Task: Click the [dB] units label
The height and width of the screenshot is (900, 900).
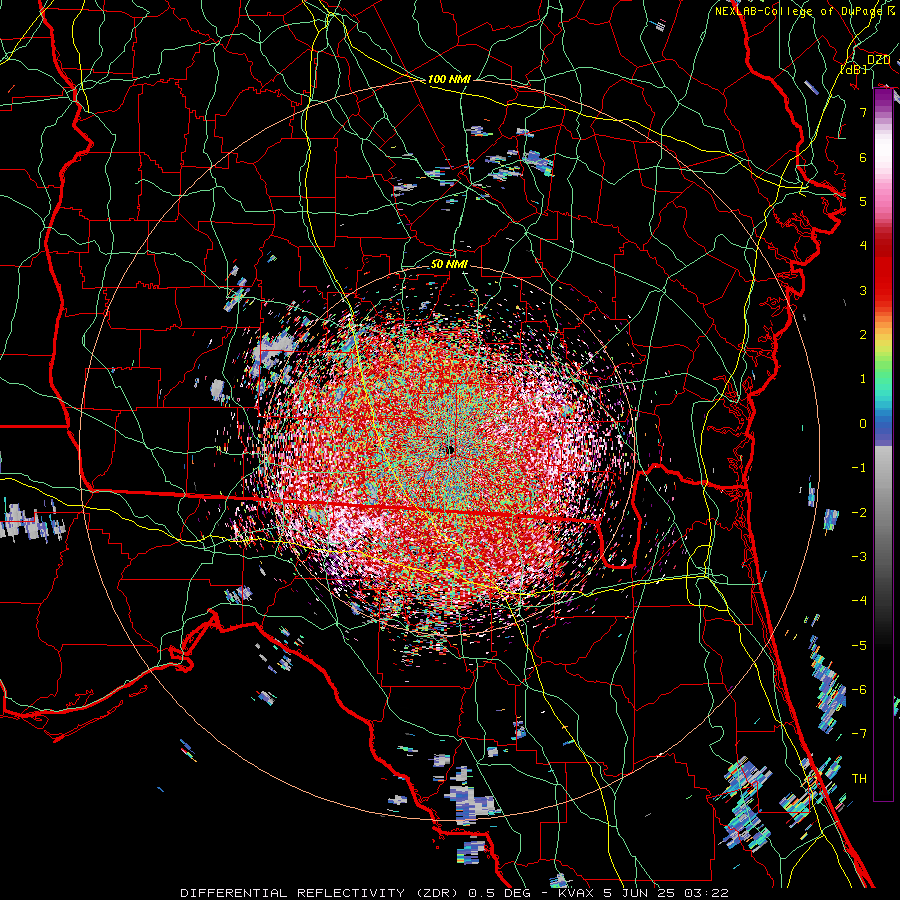Action: click(x=854, y=69)
